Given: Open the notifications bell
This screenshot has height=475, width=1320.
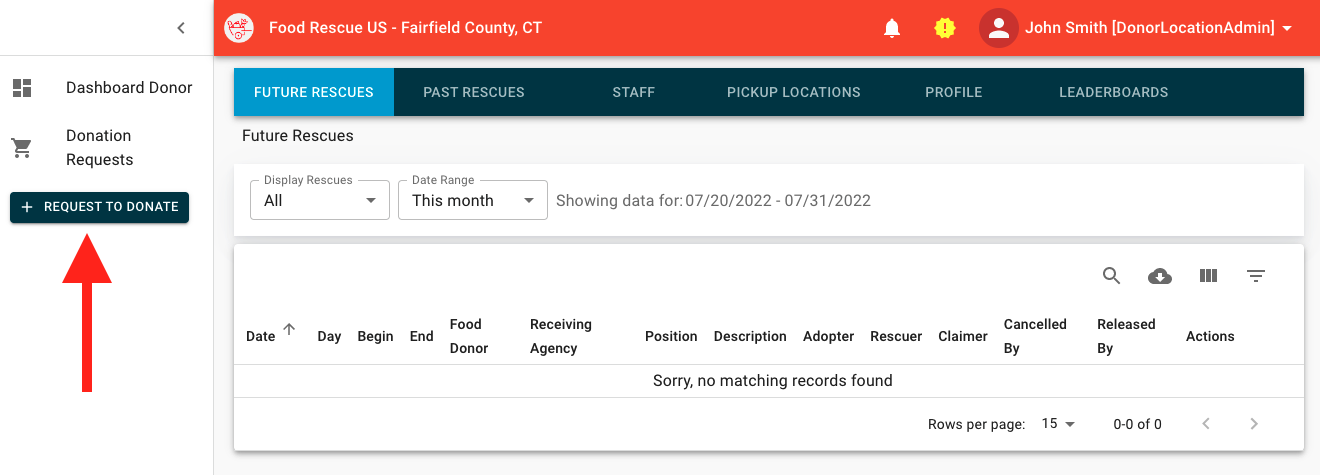Looking at the screenshot, I should 892,28.
